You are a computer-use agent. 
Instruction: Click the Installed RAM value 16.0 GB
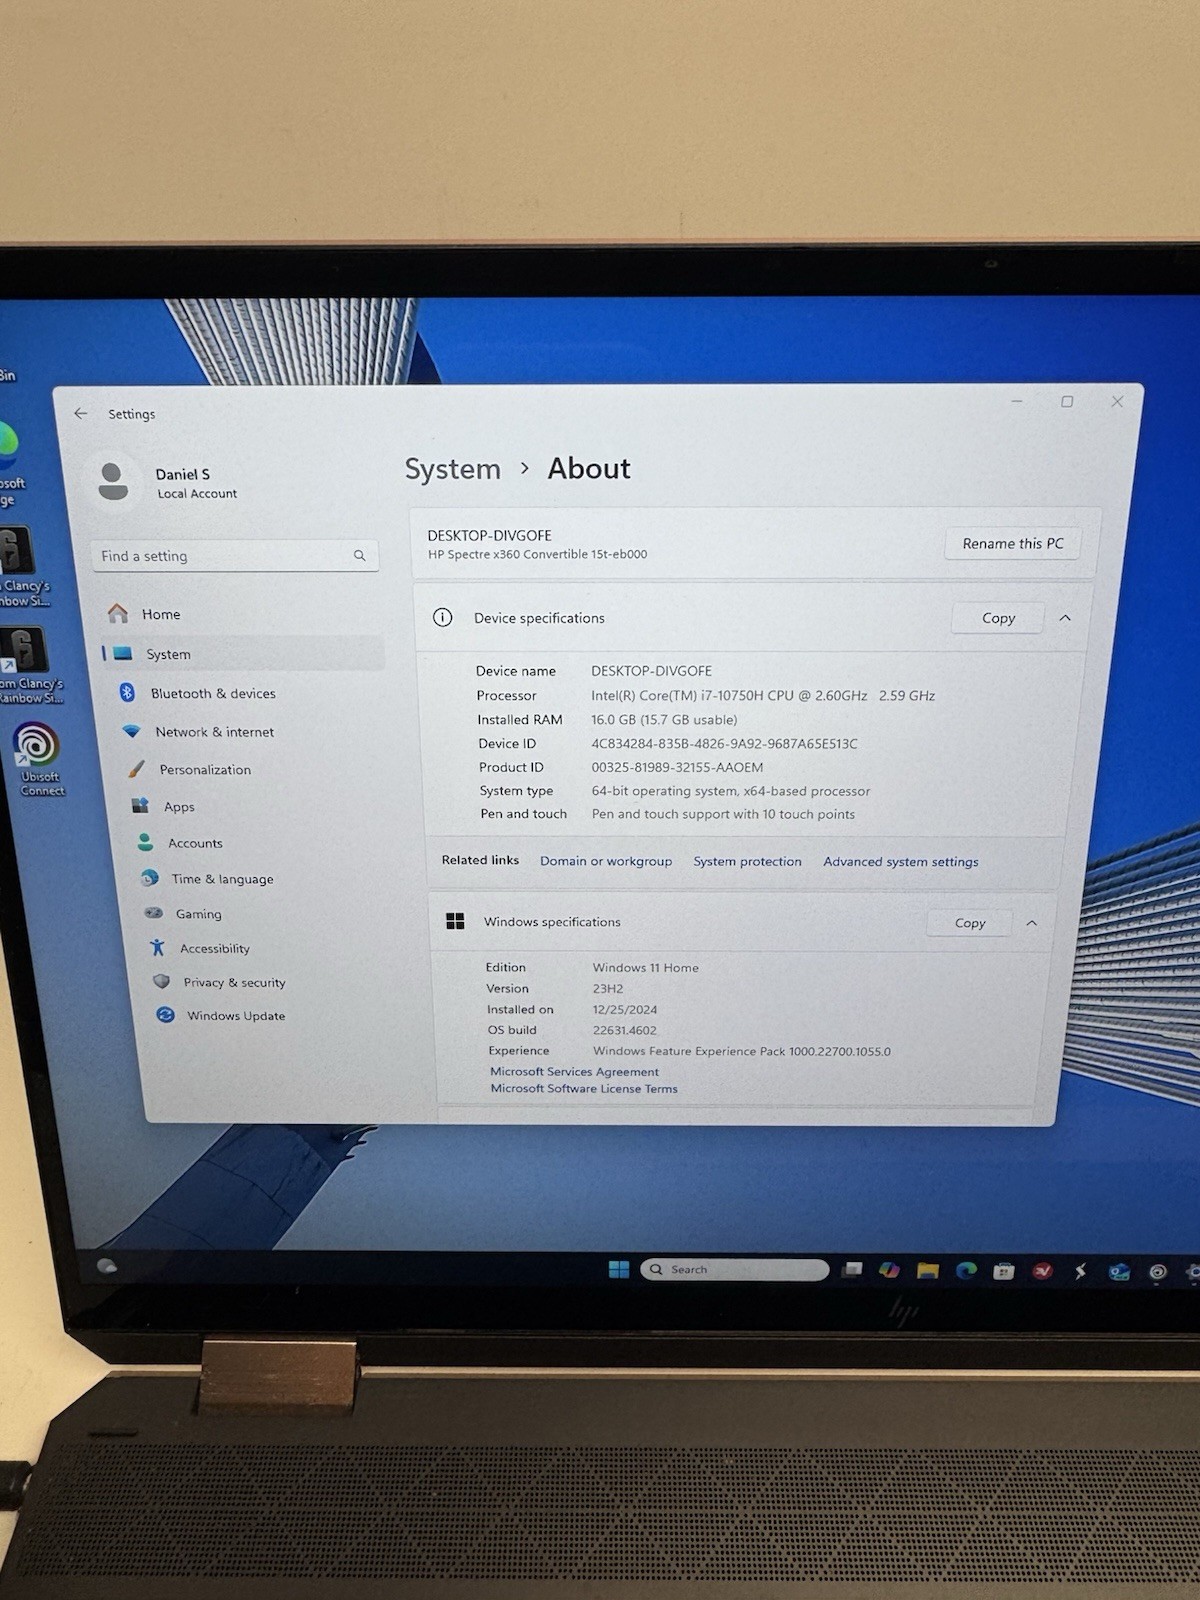[x=664, y=719]
